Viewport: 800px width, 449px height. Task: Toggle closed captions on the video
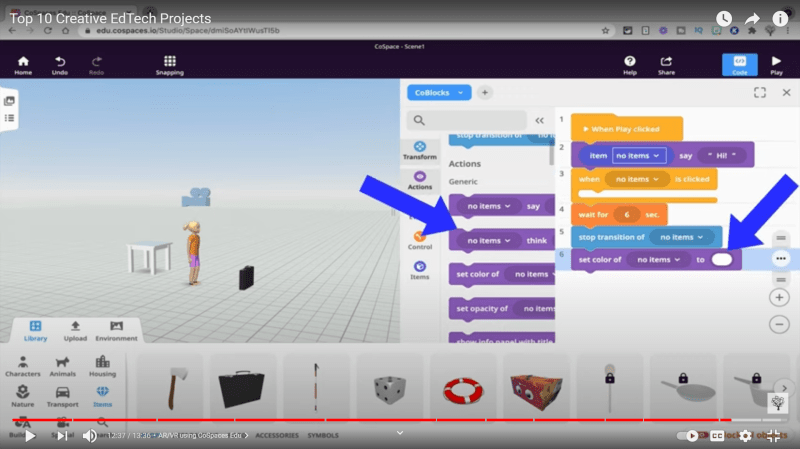coord(717,436)
